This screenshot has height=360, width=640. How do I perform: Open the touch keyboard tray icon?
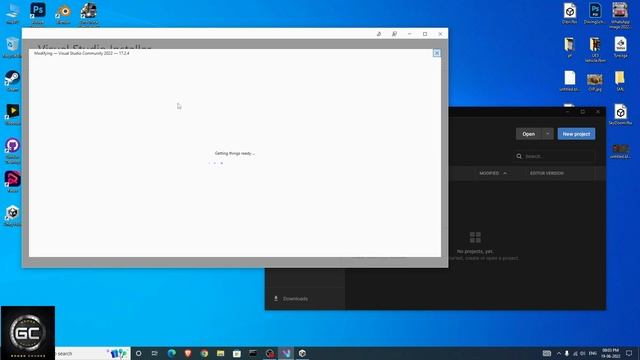tap(547, 353)
